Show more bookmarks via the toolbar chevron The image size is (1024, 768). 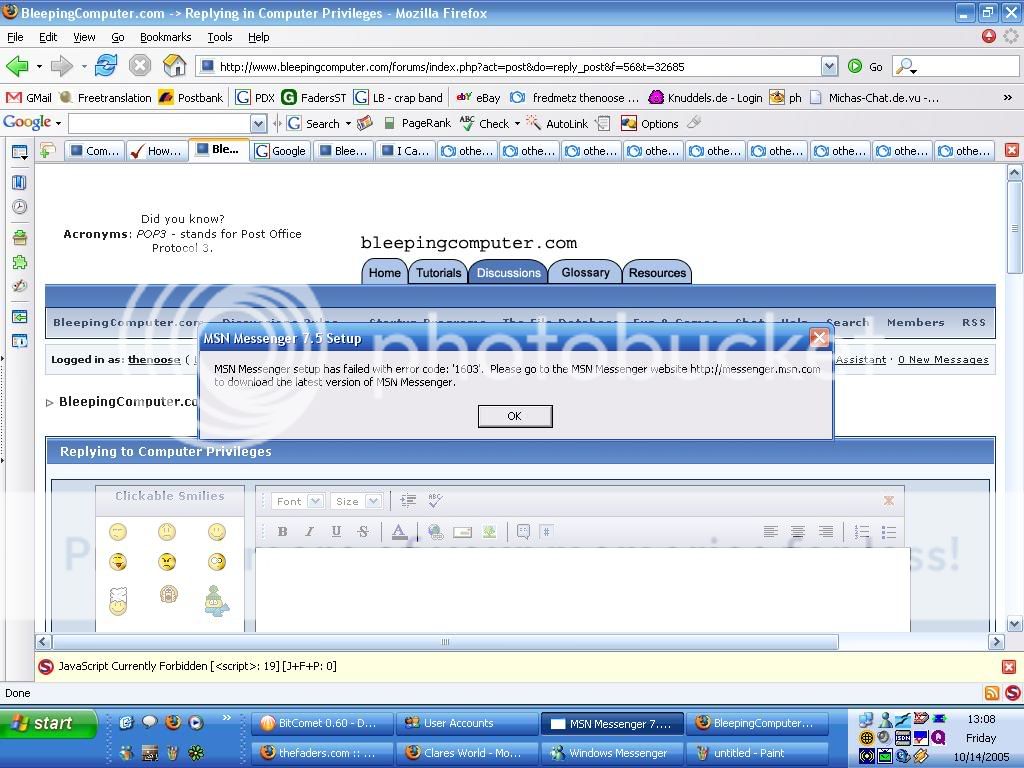1008,97
